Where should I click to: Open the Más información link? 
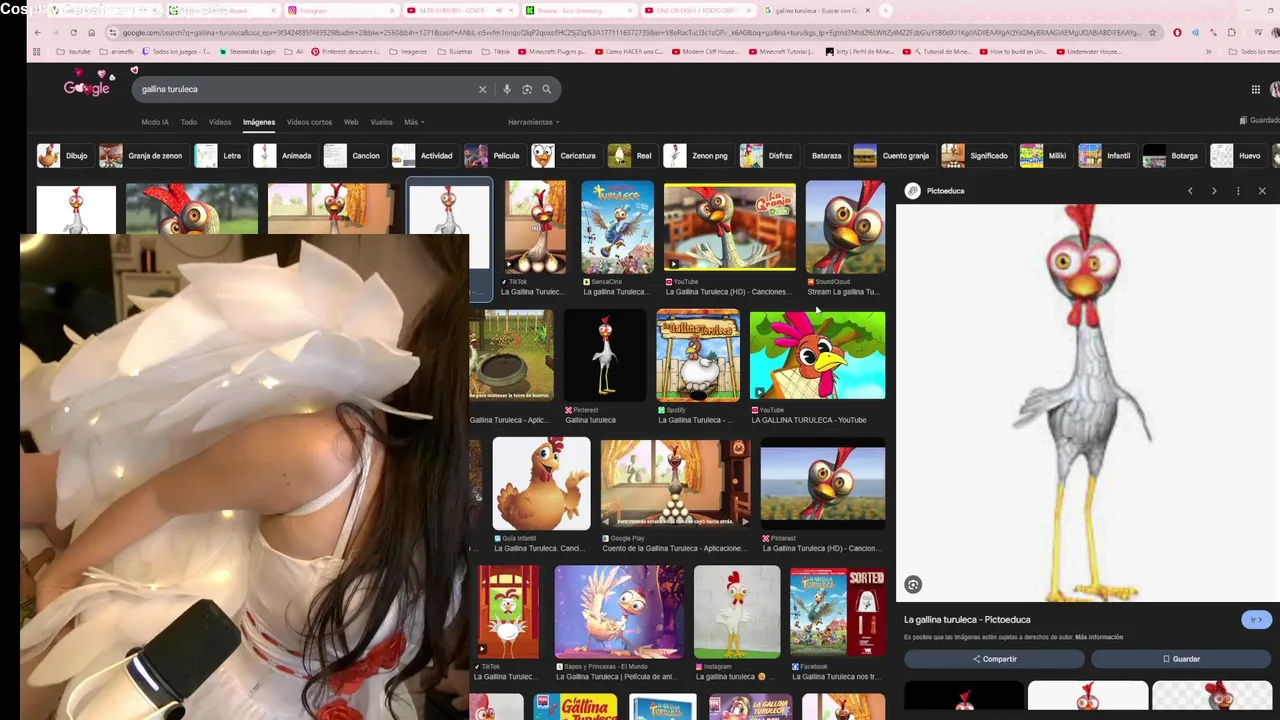tap(1099, 637)
